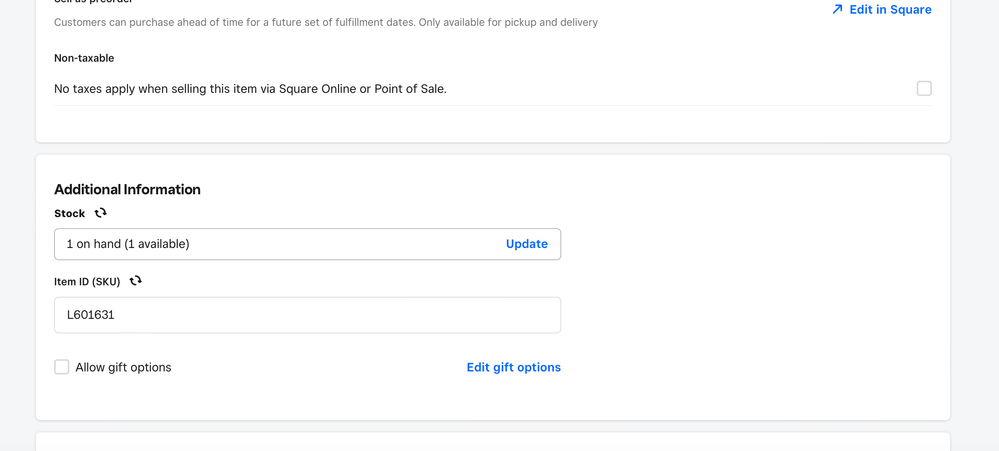Click the Item ID (SKU) label

(x=87, y=281)
